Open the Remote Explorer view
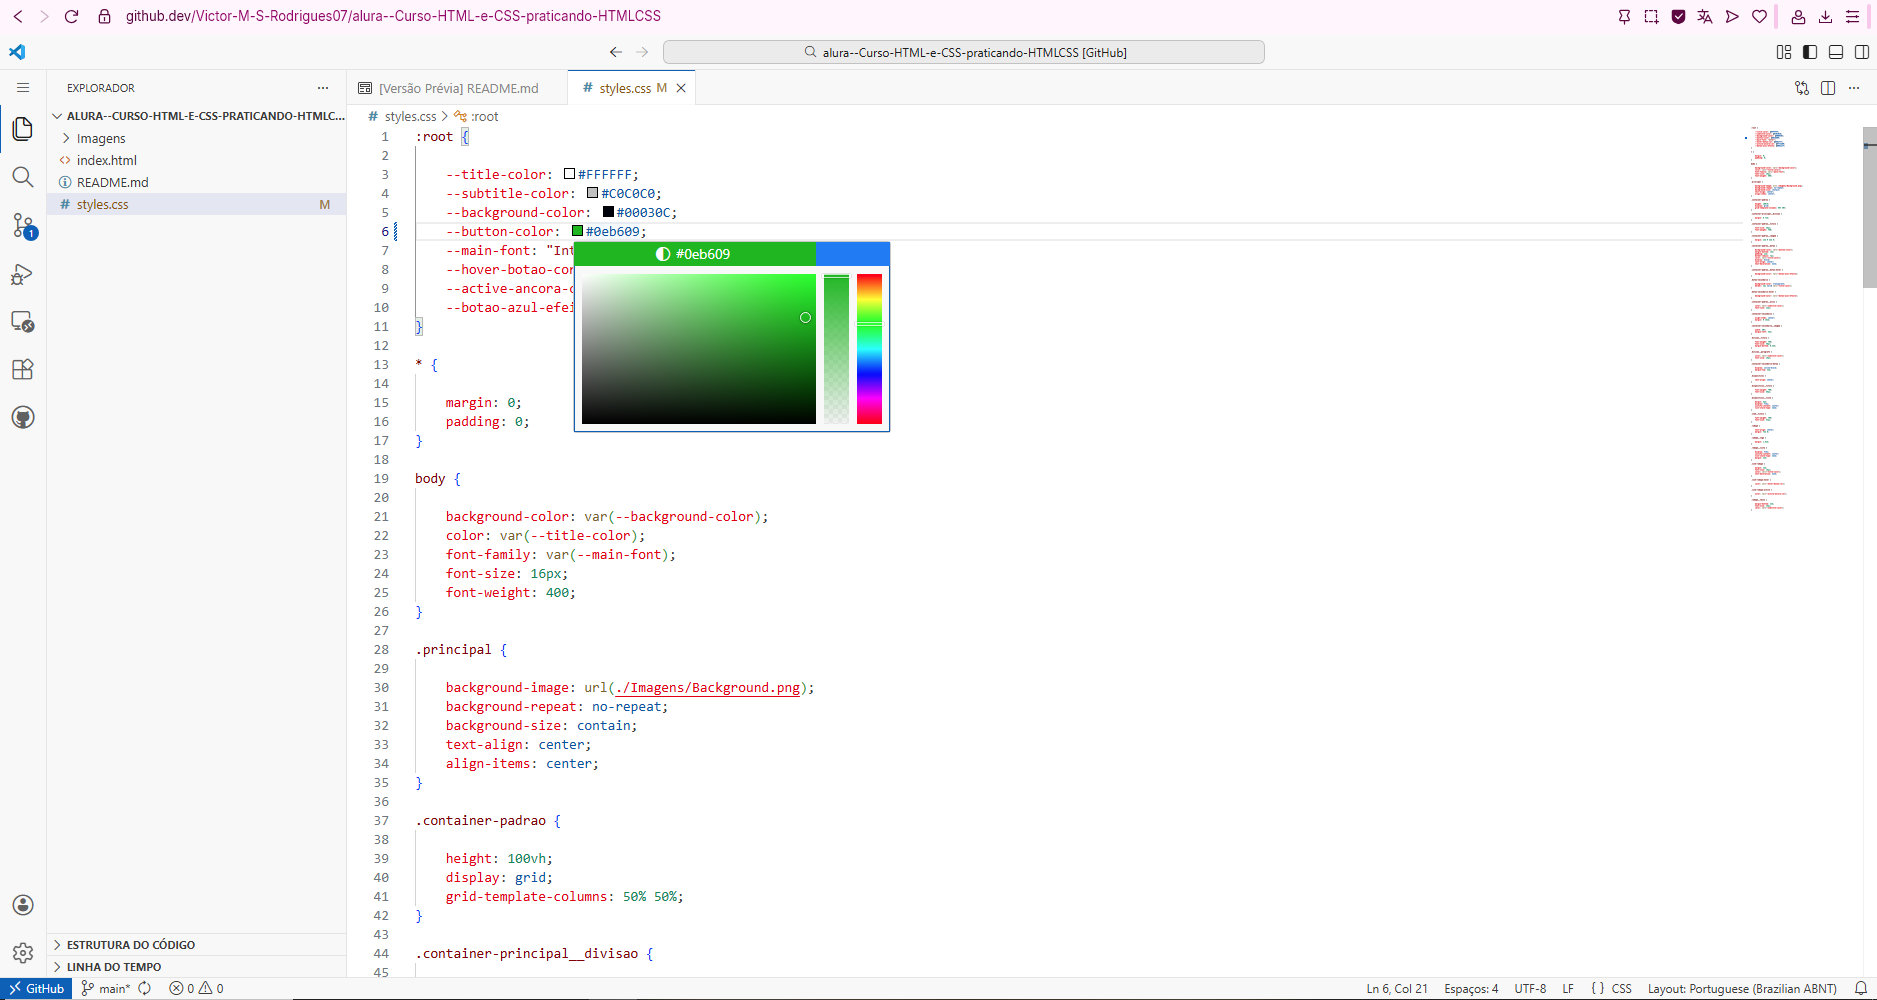 tap(22, 322)
